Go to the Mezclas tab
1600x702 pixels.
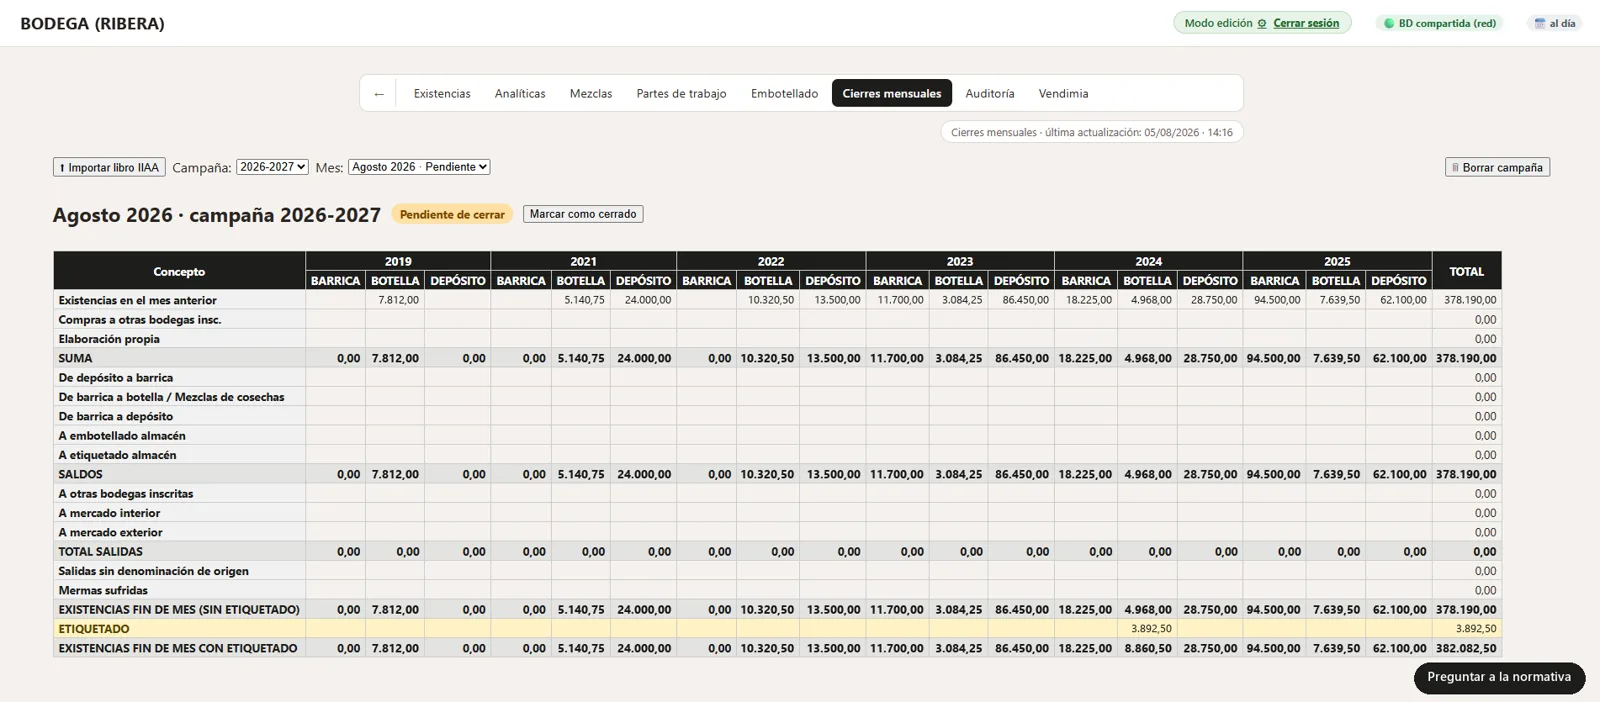coord(591,94)
